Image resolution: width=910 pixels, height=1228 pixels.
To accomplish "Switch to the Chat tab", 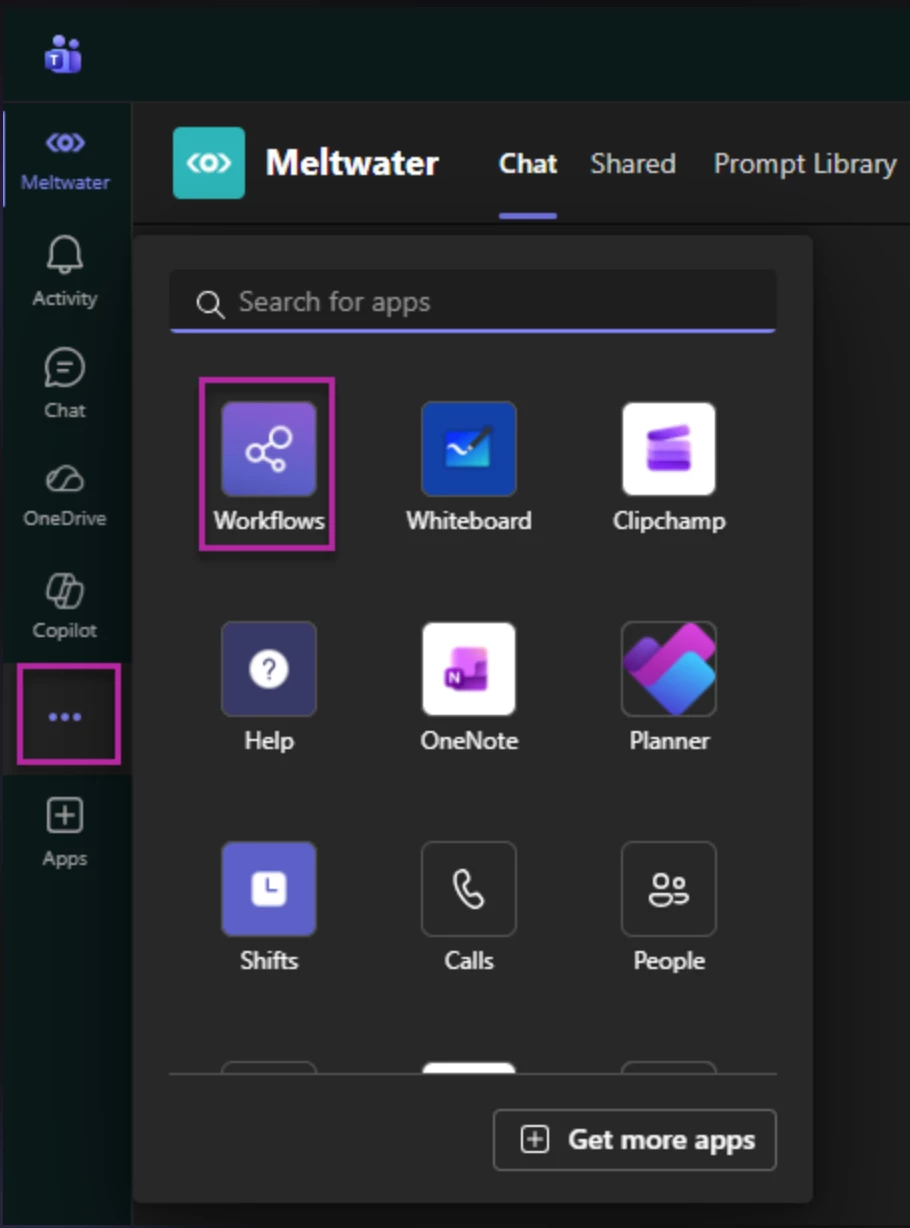I will (x=528, y=164).
